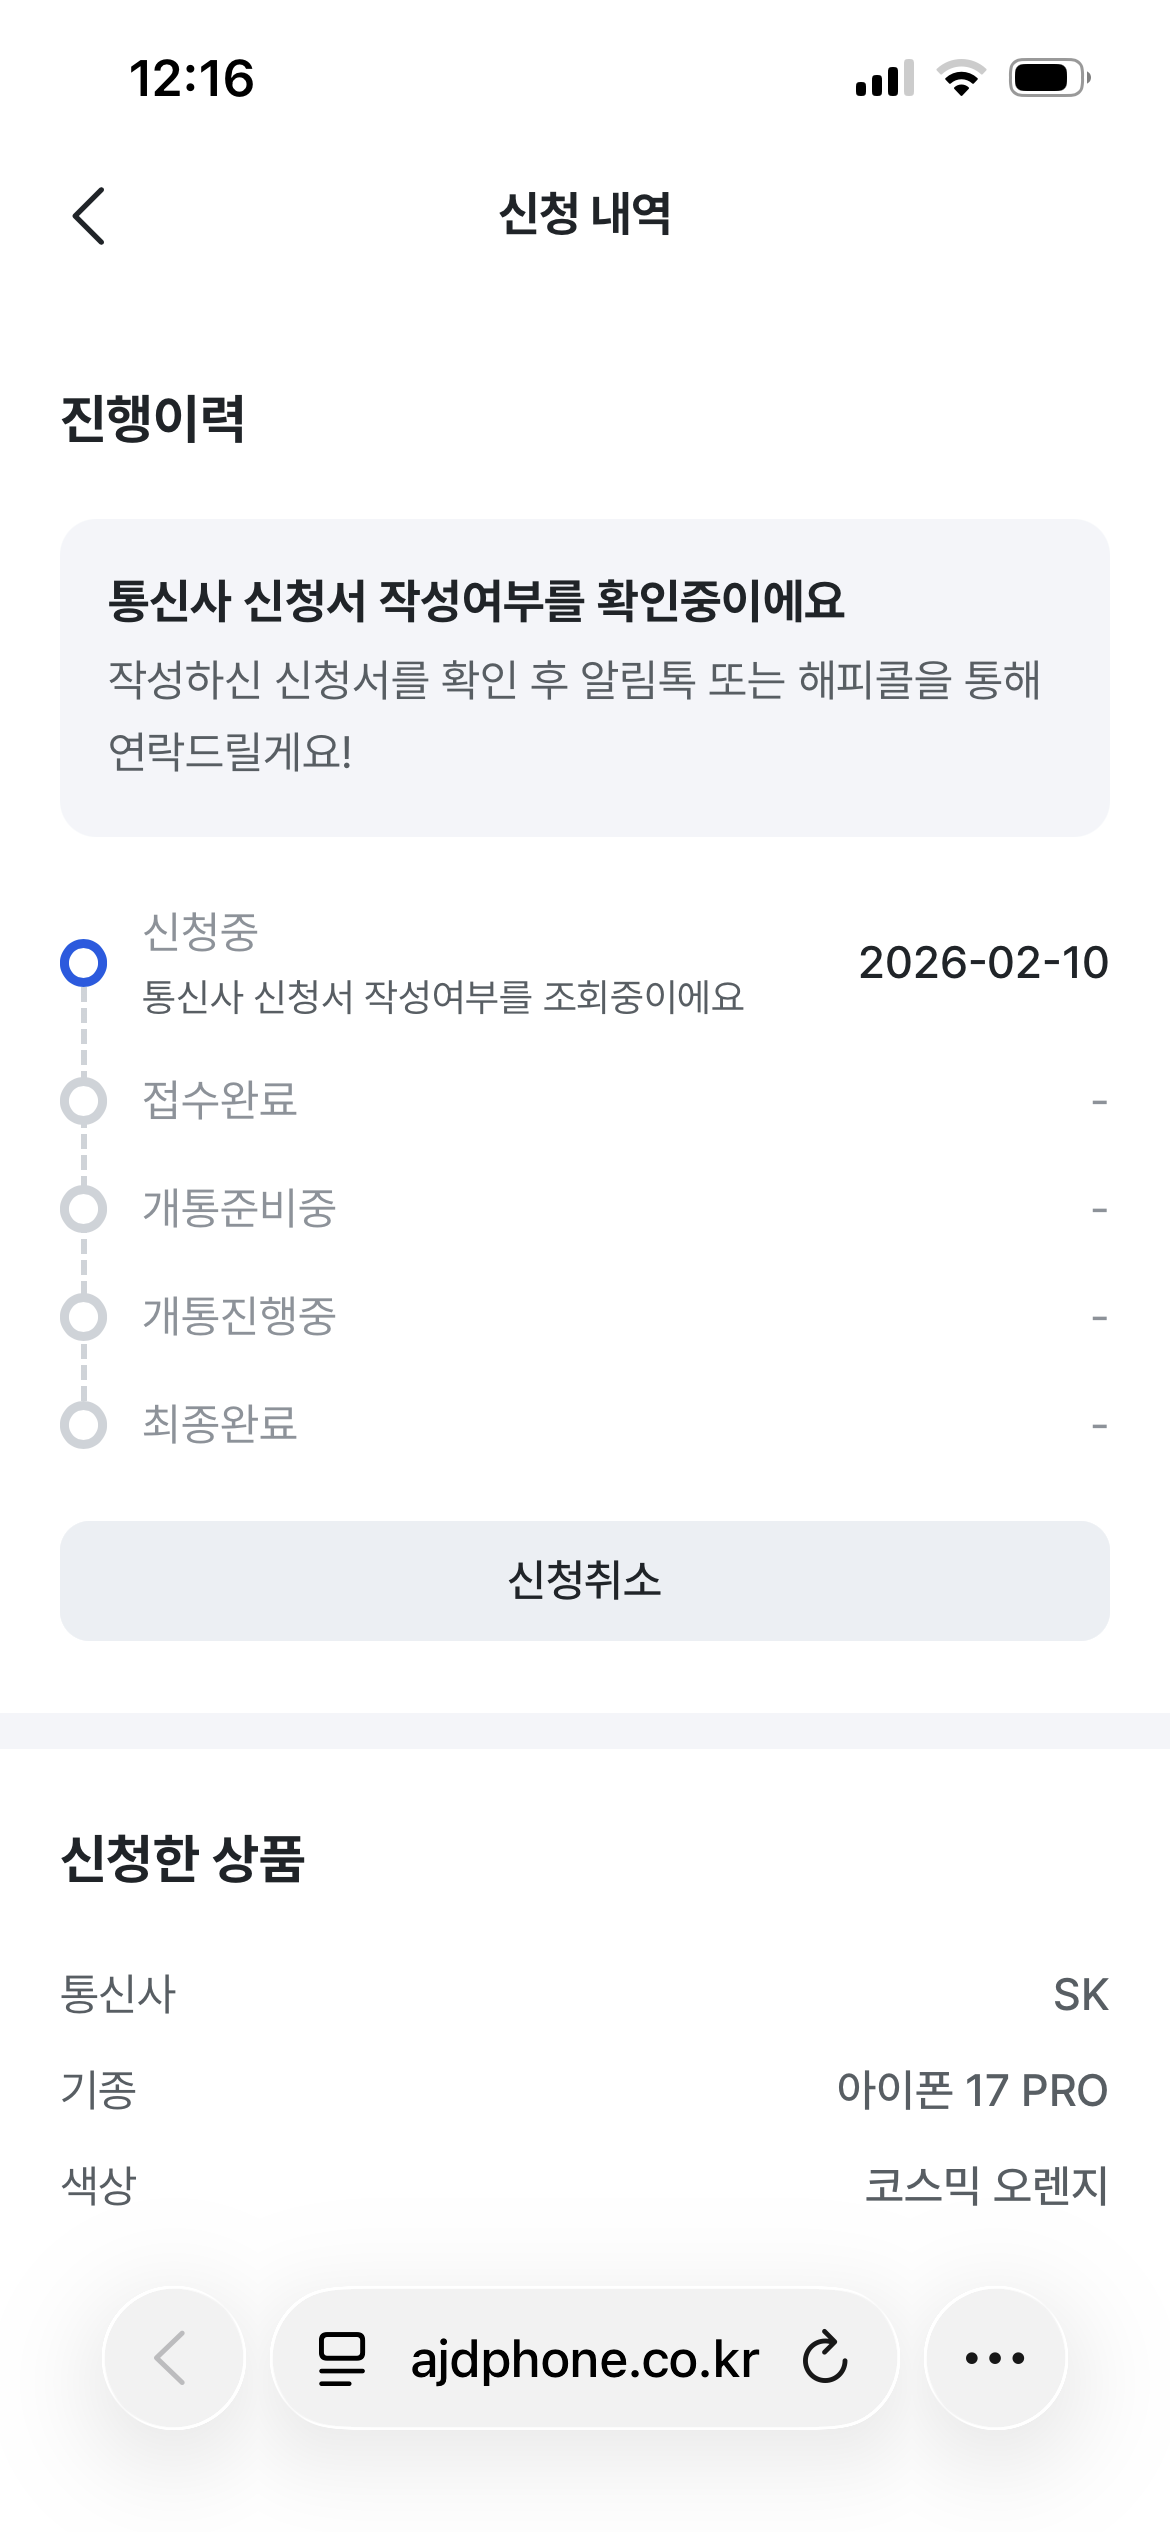Image resolution: width=1170 pixels, height=2532 pixels.
Task: Tap the cellular signal icon
Action: pos(884,78)
